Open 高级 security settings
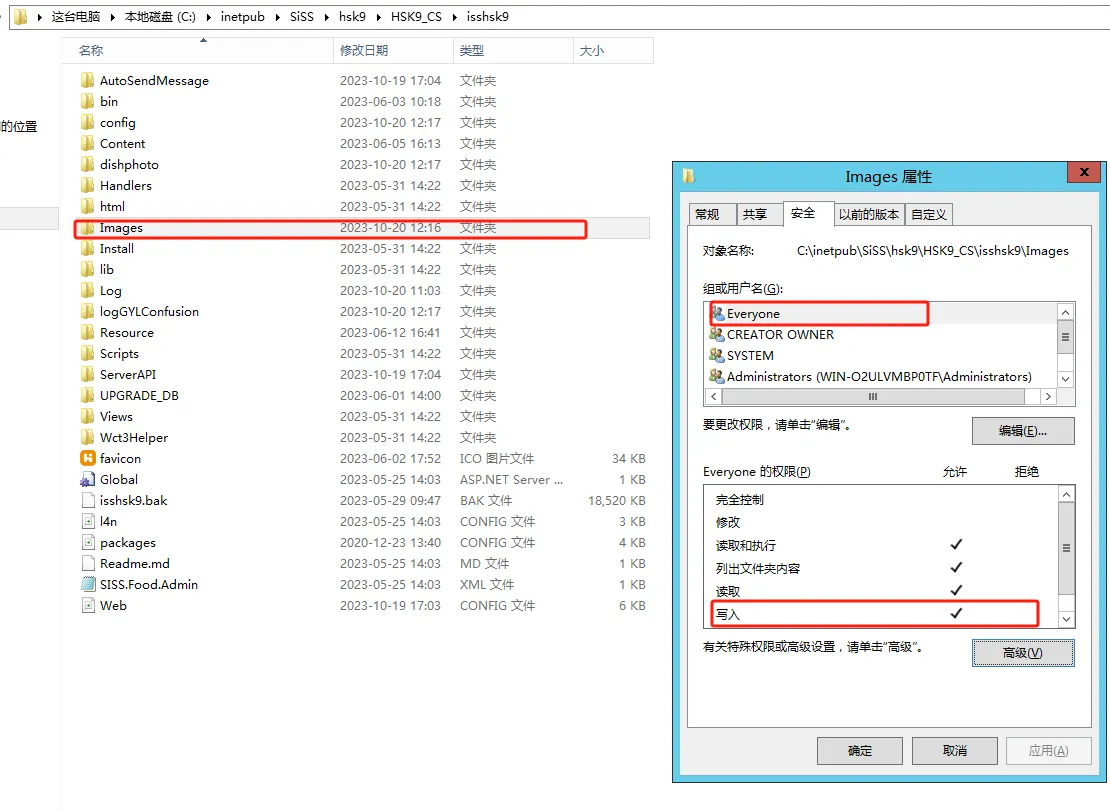 pos(1022,653)
